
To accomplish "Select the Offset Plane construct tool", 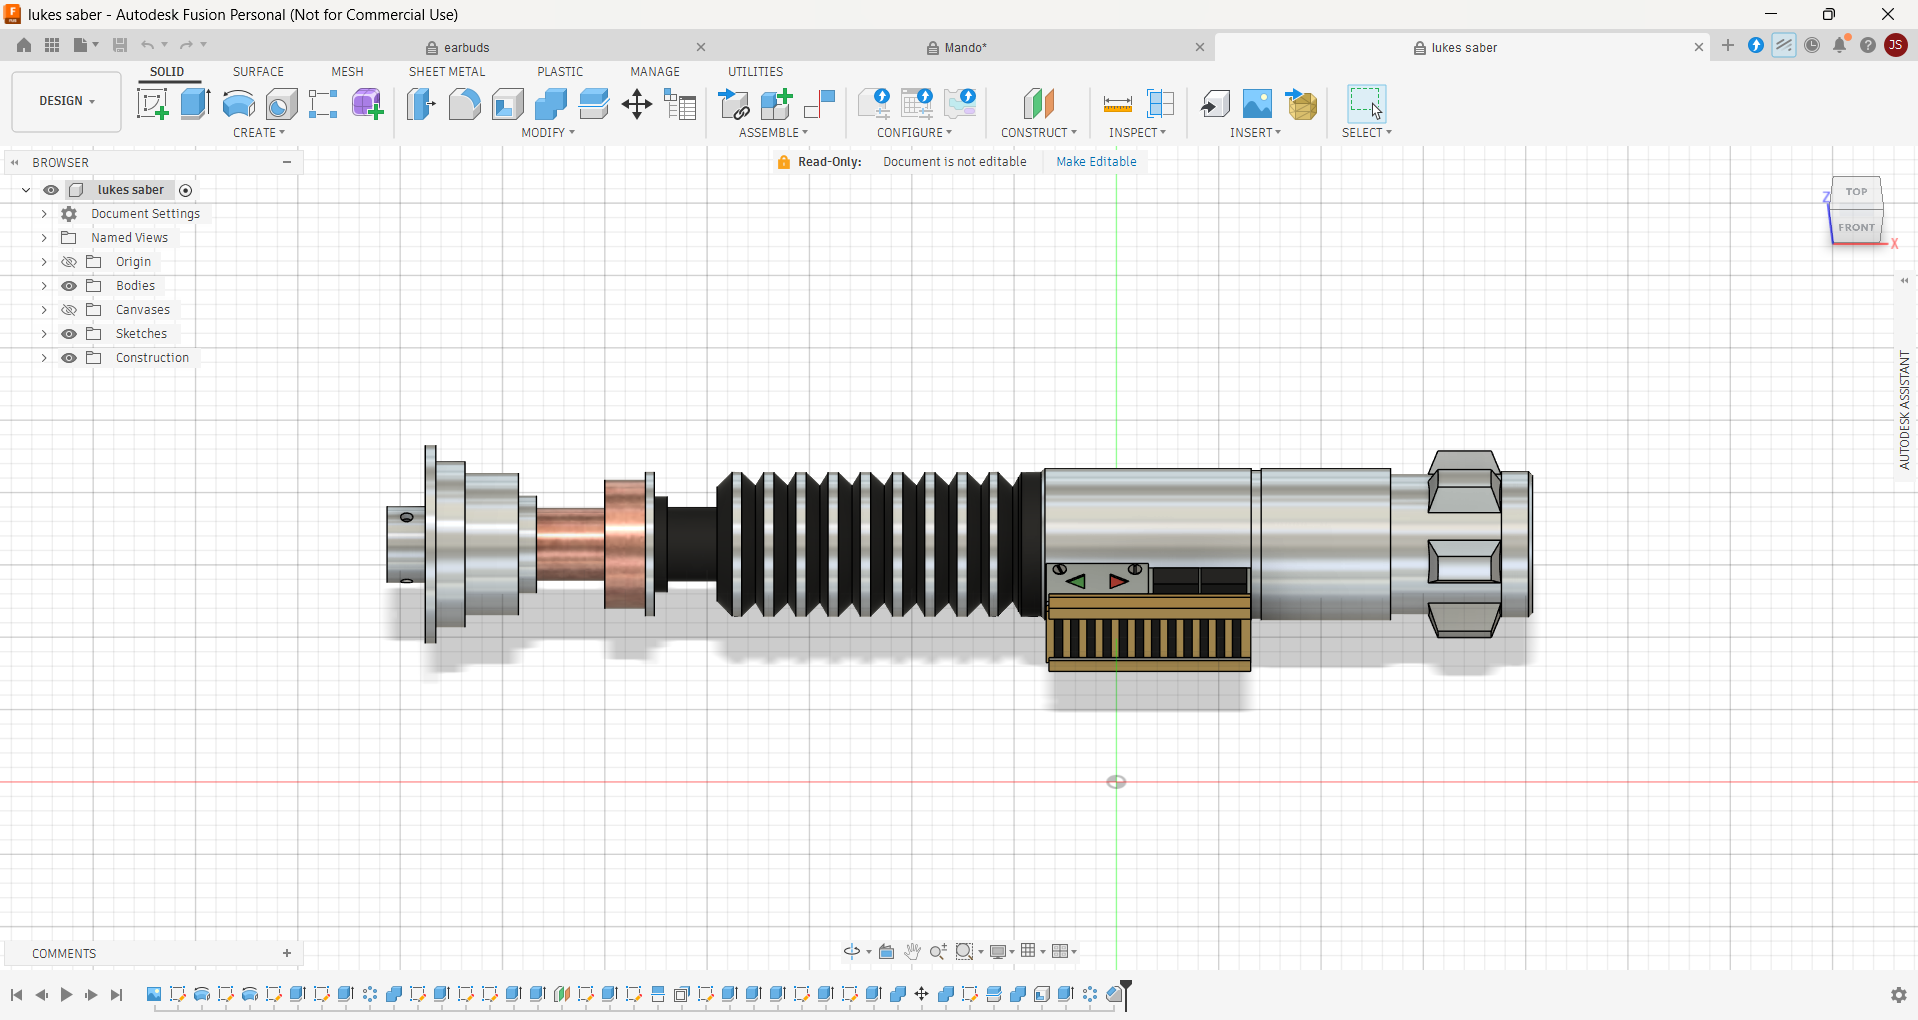I will point(1039,104).
